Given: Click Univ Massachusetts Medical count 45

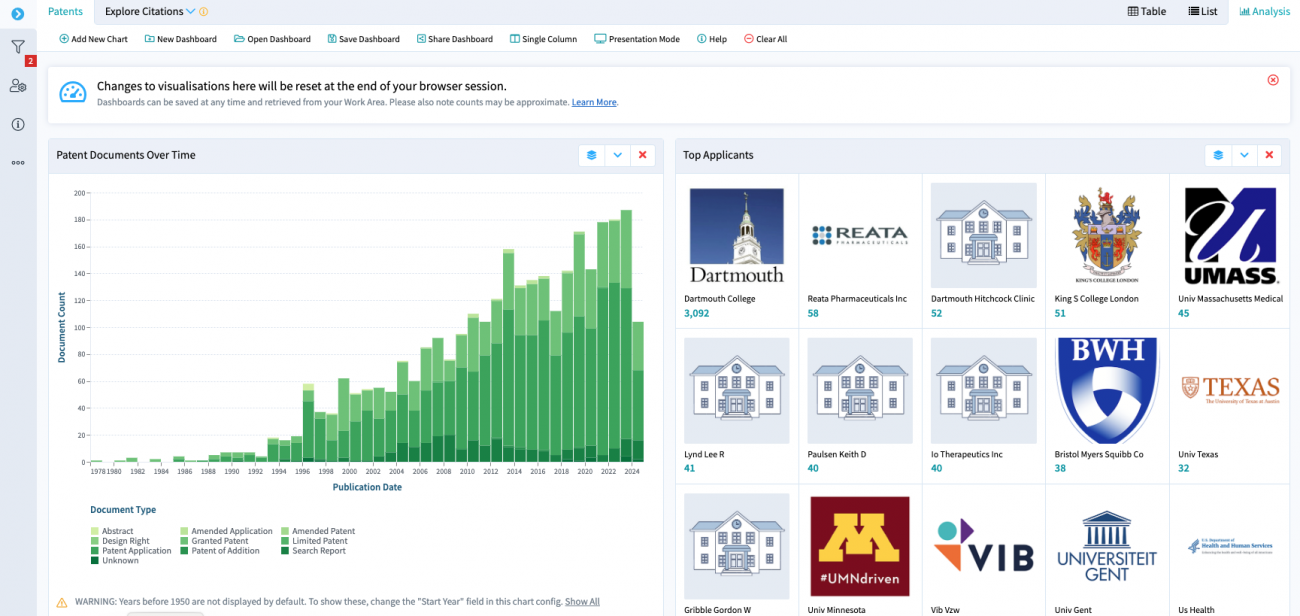Looking at the screenshot, I should (x=1184, y=313).
